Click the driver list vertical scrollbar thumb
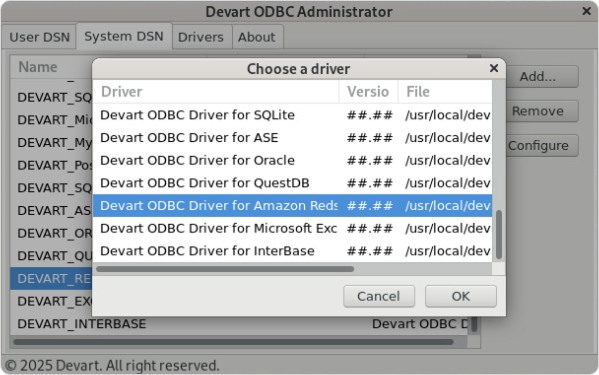 click(x=499, y=234)
